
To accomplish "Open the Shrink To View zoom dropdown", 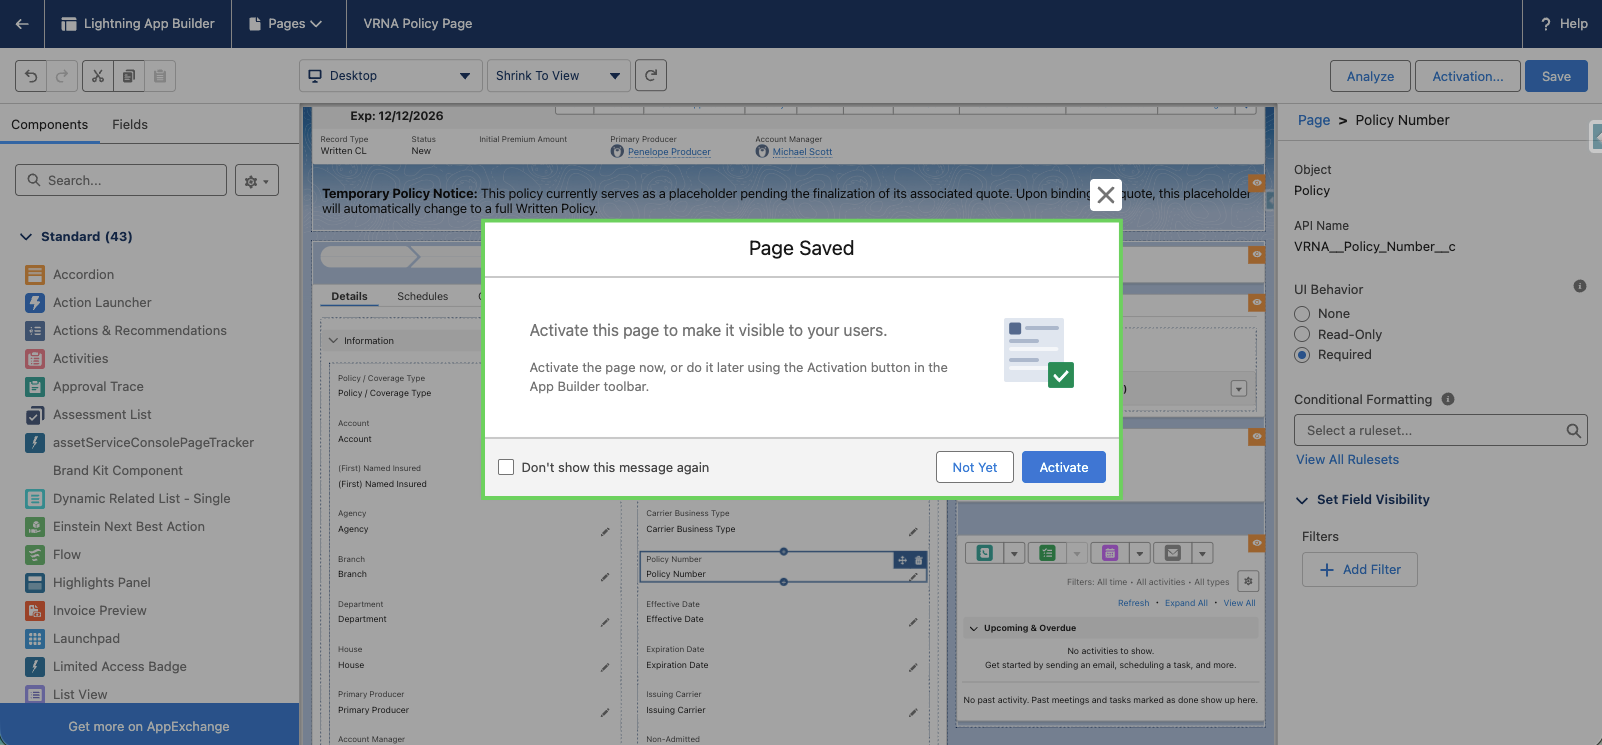I will coord(559,76).
